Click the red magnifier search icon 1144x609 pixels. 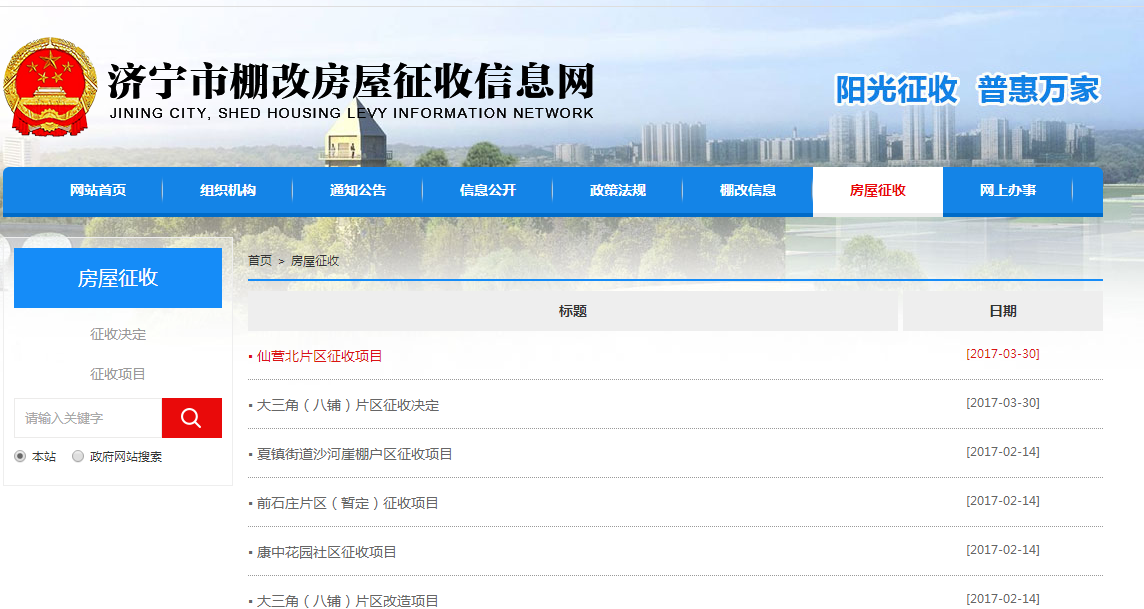click(x=191, y=418)
